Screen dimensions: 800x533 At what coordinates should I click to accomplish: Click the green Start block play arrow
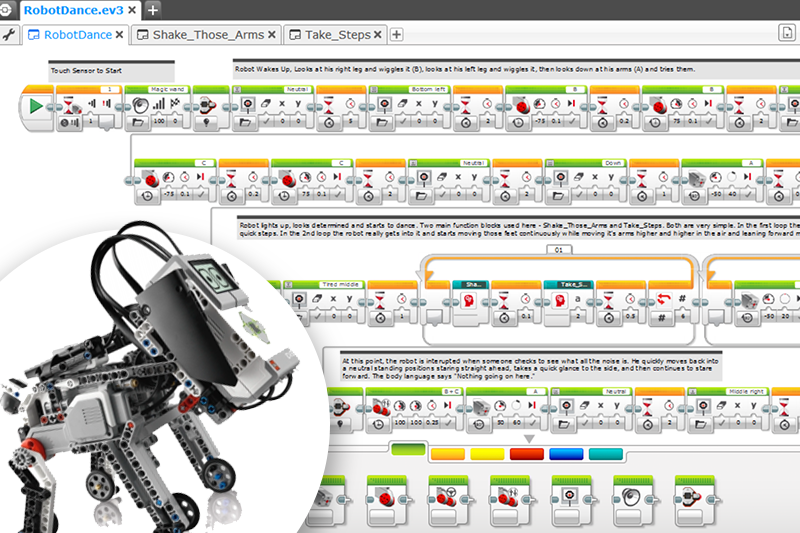click(37, 105)
